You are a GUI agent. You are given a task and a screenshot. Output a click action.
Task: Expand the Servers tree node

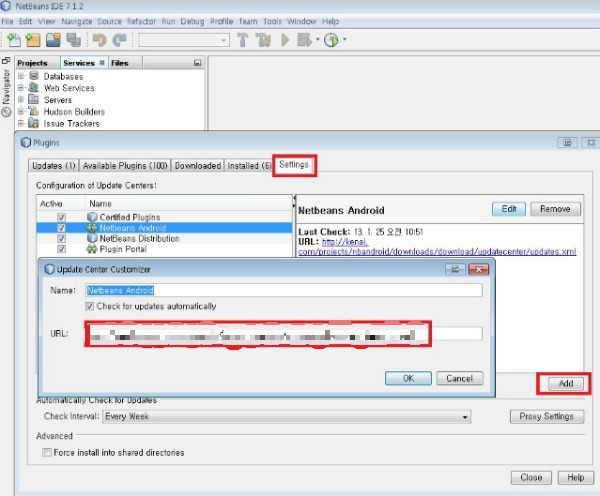point(21,100)
